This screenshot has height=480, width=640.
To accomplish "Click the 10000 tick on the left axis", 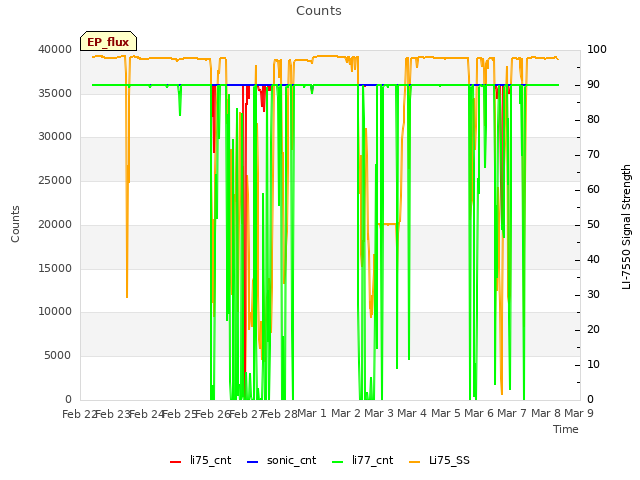I will [x=55, y=312].
